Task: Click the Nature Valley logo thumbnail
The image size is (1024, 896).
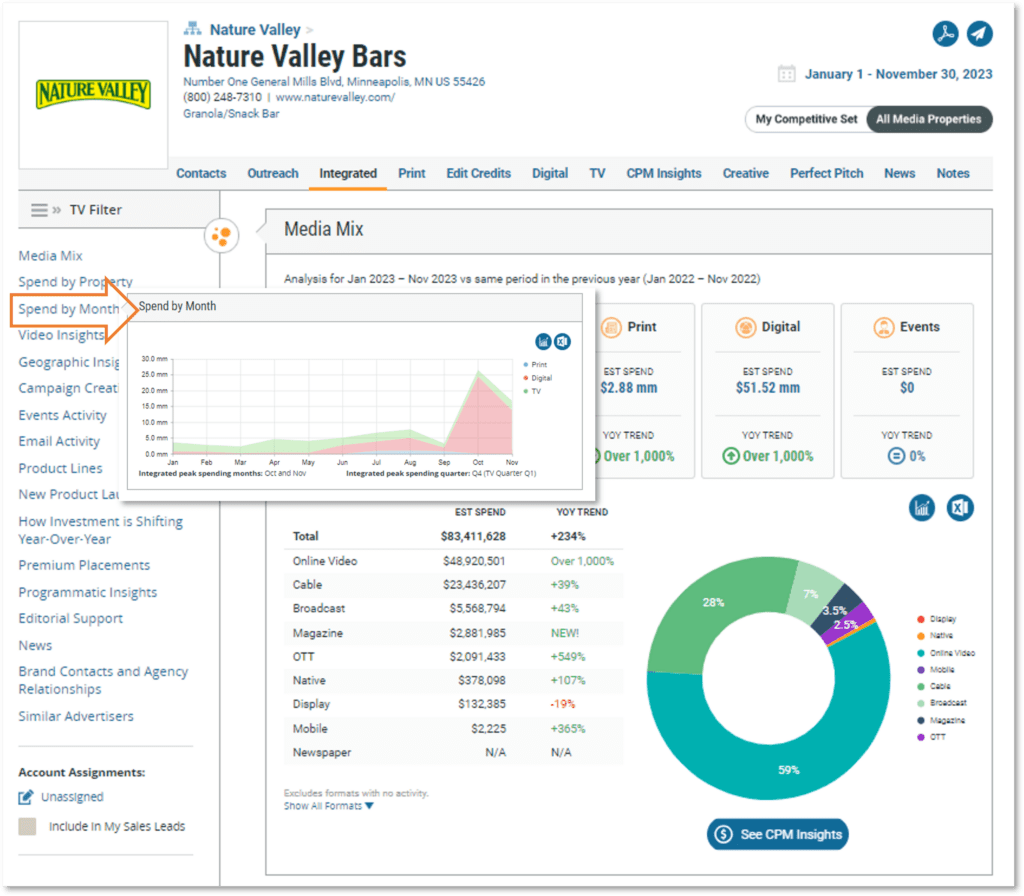Action: 93,95
